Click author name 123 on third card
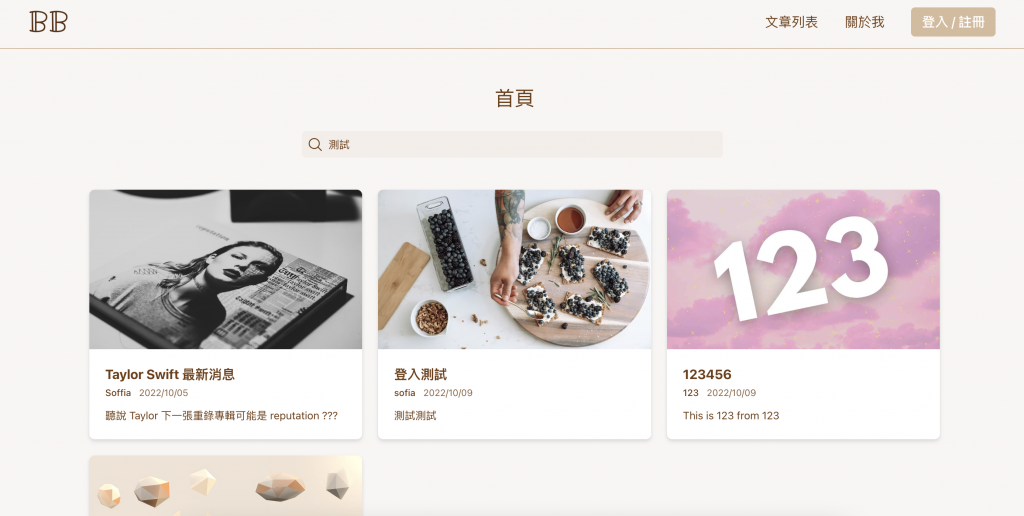 click(x=691, y=393)
